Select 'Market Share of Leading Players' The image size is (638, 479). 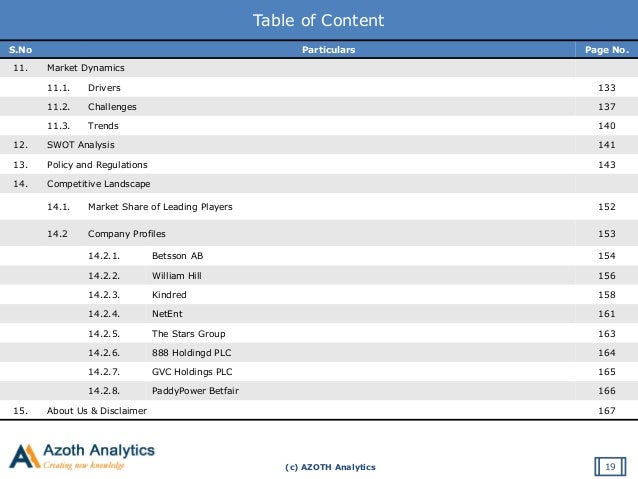click(x=160, y=207)
